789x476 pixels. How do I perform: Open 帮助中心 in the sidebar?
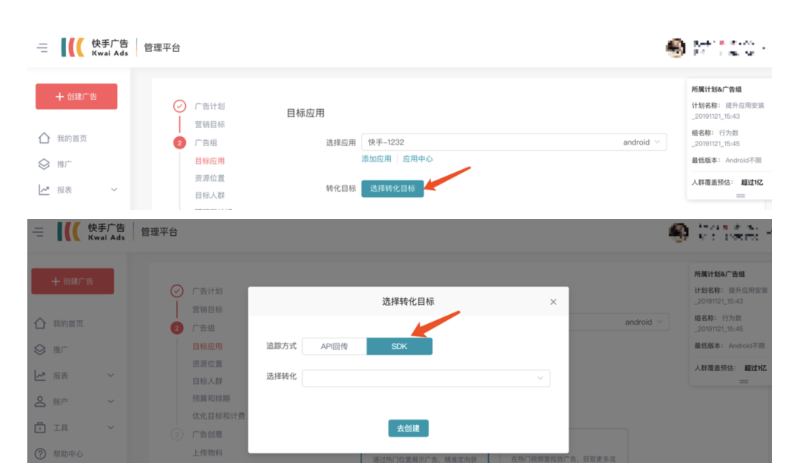point(68,454)
